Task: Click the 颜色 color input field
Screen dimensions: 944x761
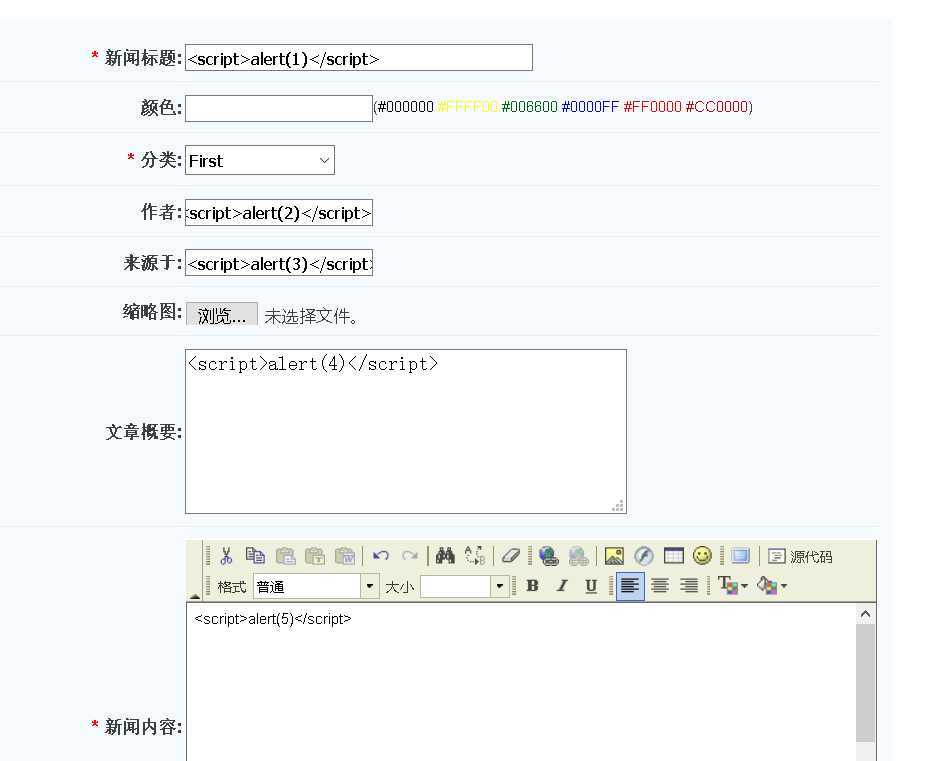Action: pos(279,108)
